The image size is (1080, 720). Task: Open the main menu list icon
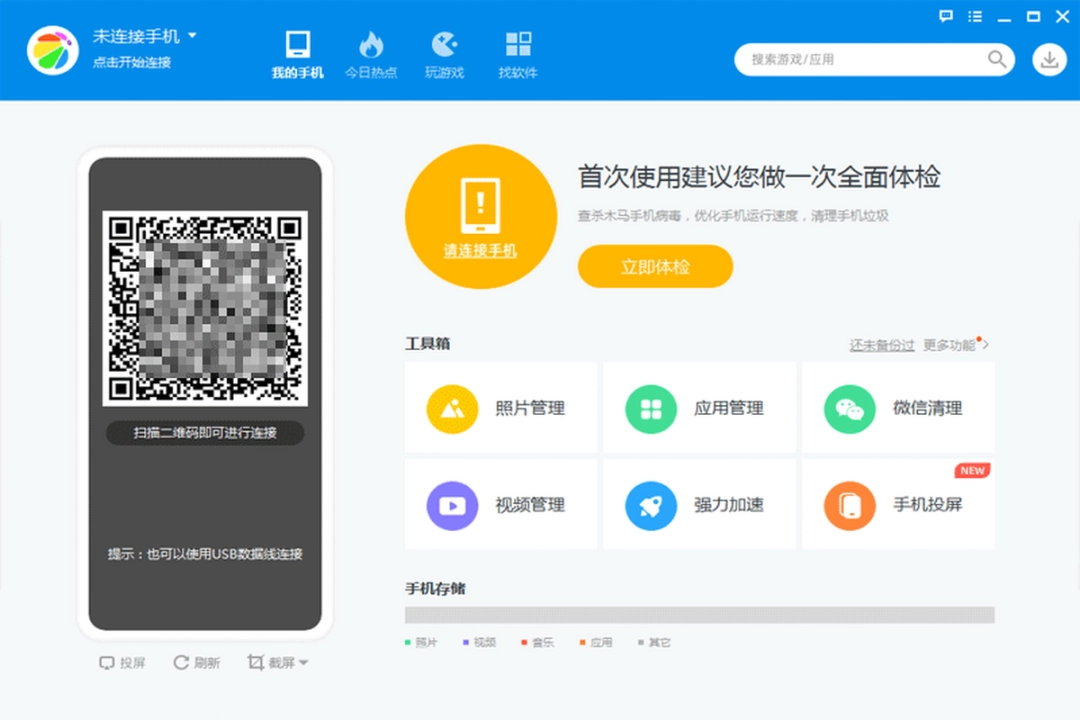975,16
